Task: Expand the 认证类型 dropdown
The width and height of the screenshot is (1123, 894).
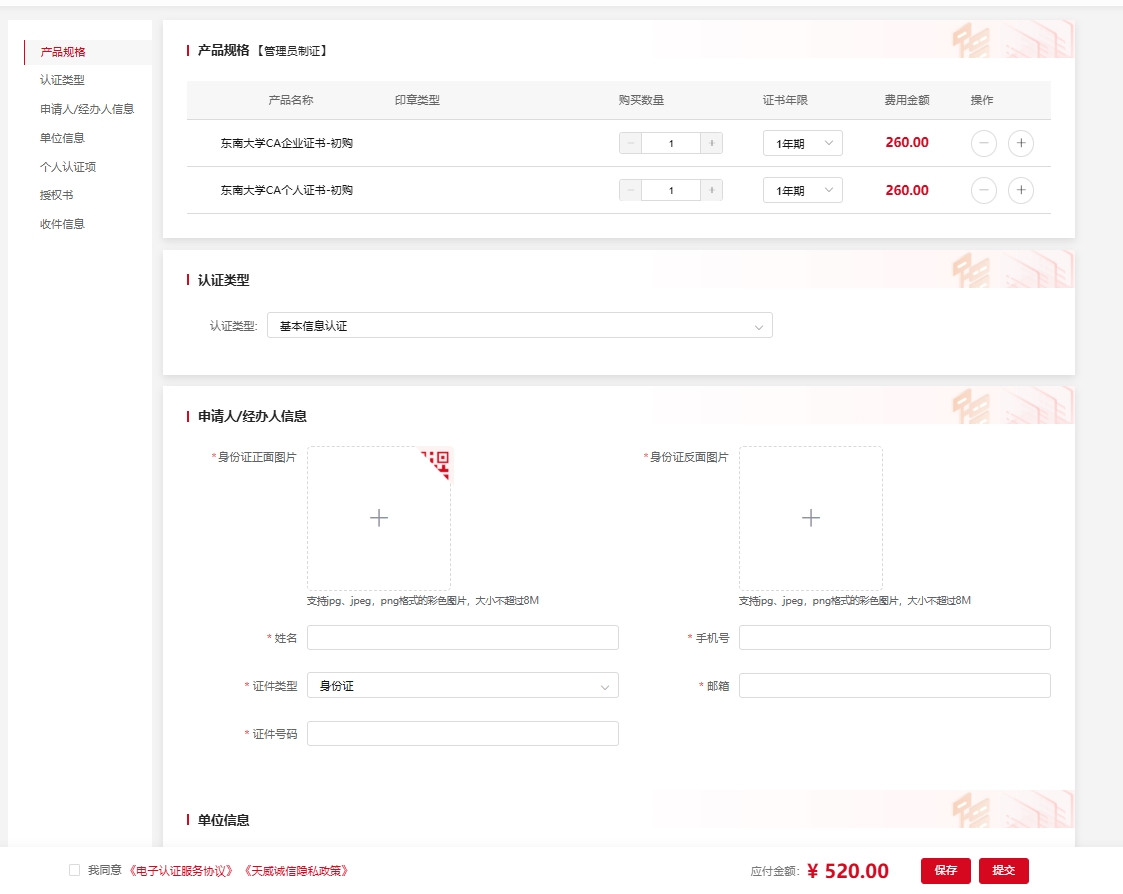Action: coord(519,326)
